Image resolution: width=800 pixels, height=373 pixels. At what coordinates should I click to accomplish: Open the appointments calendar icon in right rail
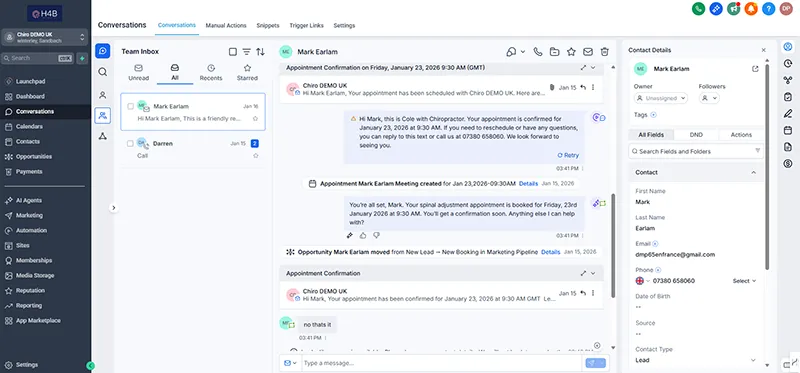point(788,131)
